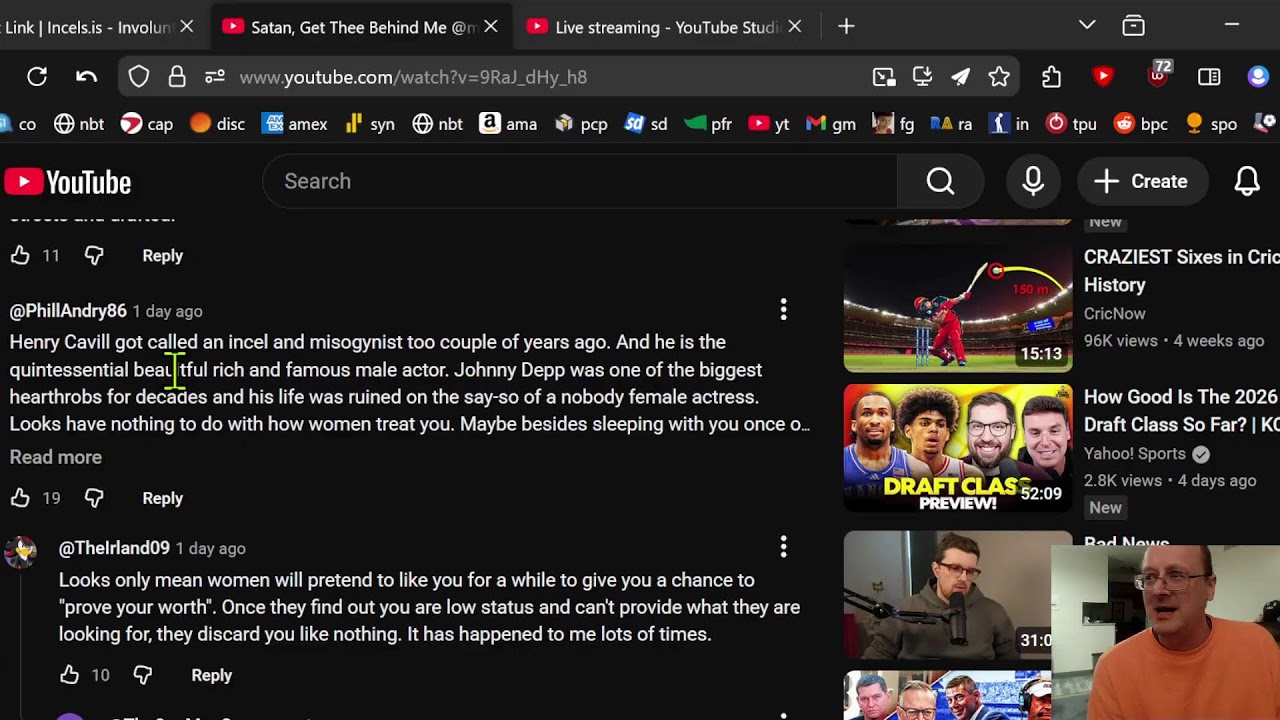Image resolution: width=1280 pixels, height=720 pixels.
Task: Go to YouTube home via logo
Action: 68,182
